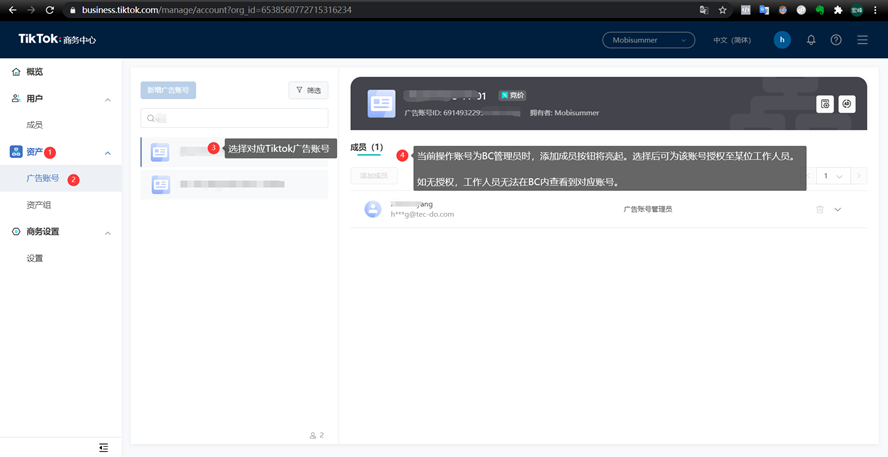The width and height of the screenshot is (888, 457).
Task: Click the delete trash icon for the member
Action: coord(820,210)
